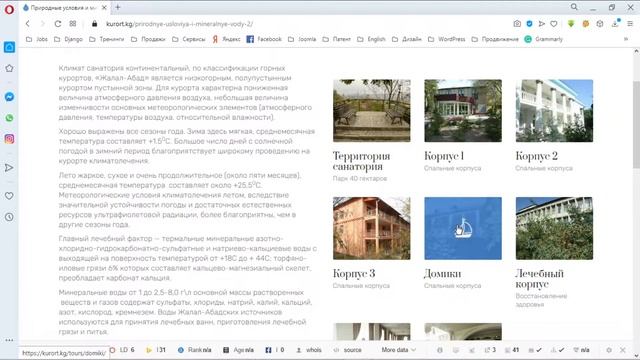Open a new tab with plus button
This screenshot has width=640, height=360.
point(118,7)
